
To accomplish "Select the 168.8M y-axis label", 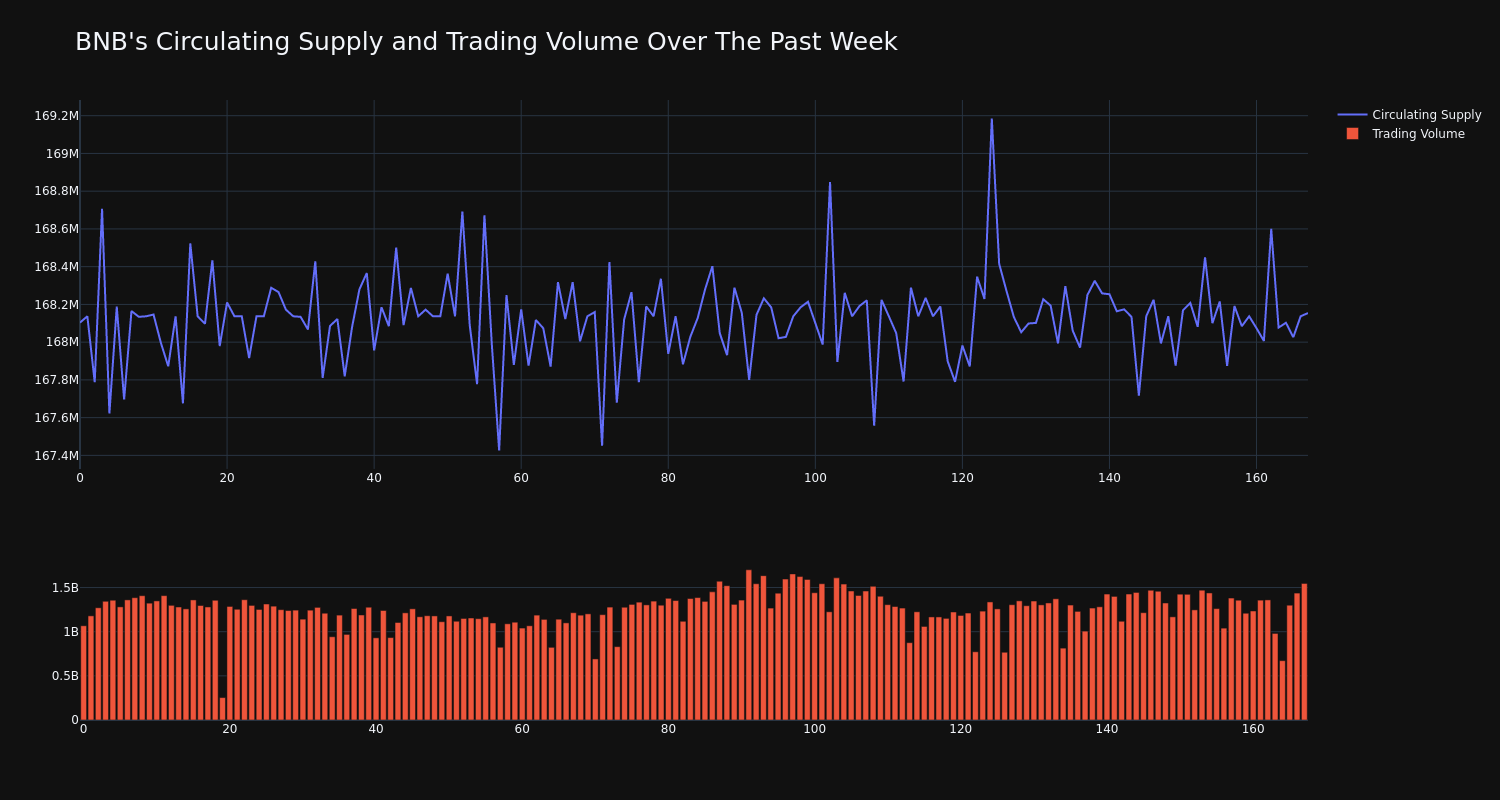I will tap(56, 191).
